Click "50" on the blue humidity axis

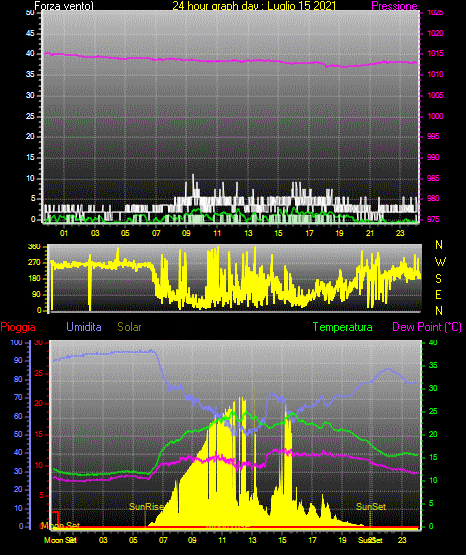click(18, 434)
